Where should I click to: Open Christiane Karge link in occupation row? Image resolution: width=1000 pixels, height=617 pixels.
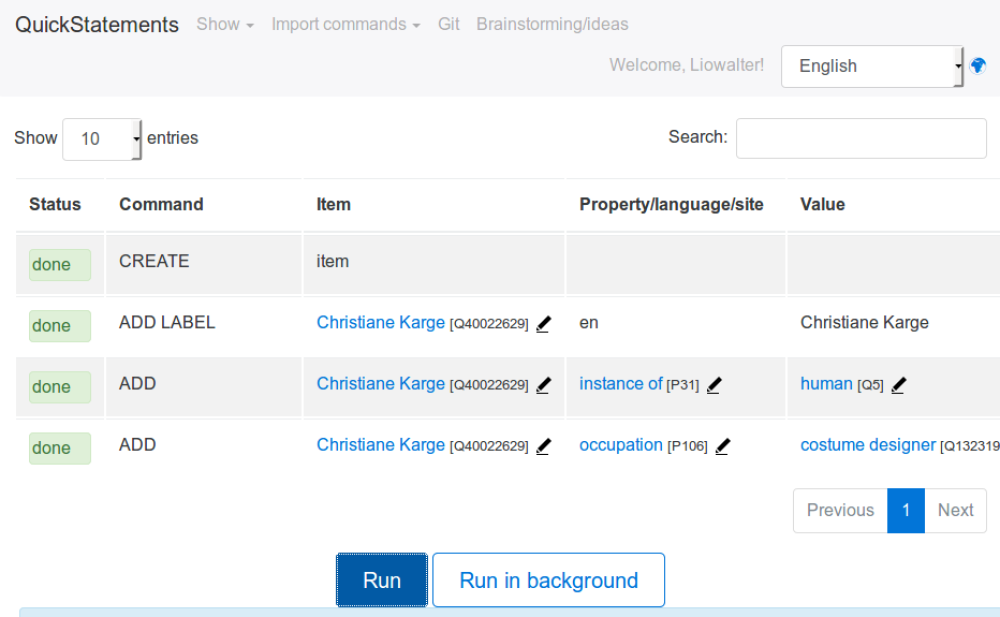coord(381,445)
